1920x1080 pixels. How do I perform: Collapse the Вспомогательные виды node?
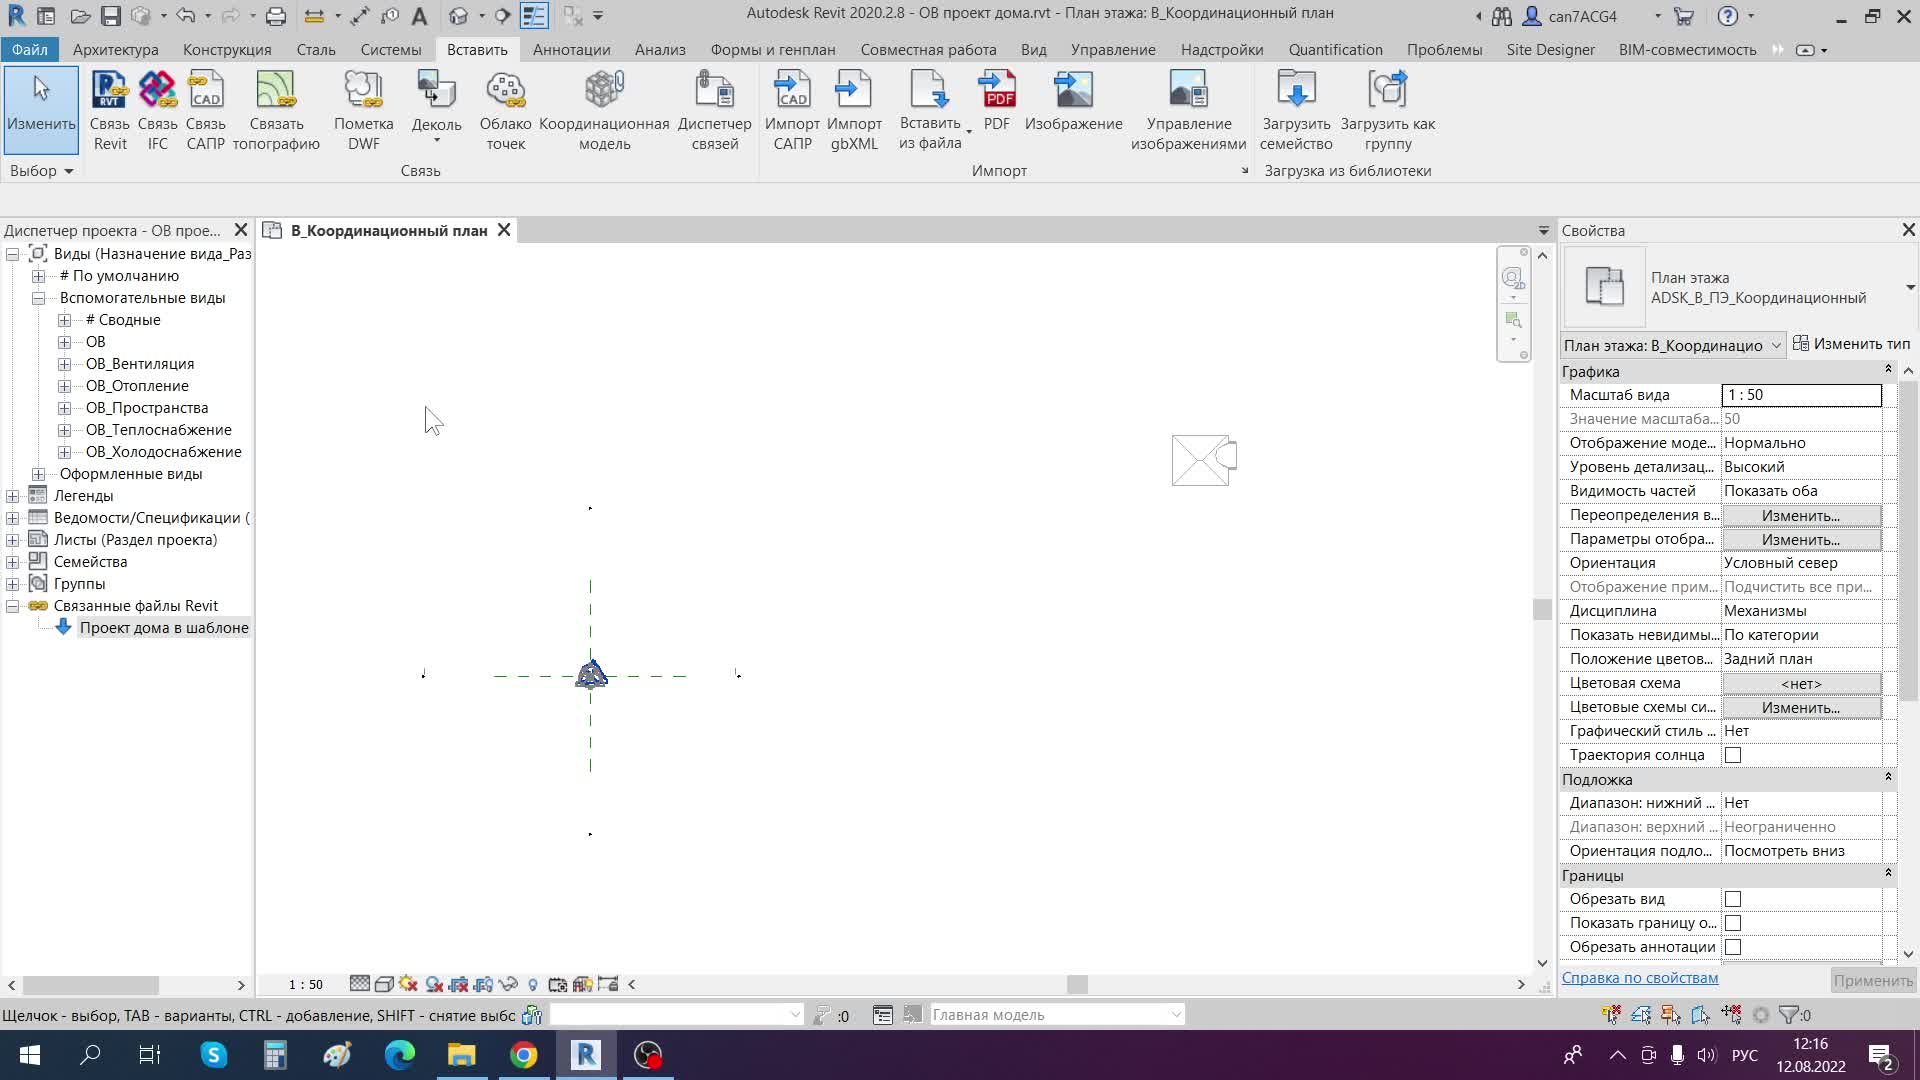pos(38,298)
